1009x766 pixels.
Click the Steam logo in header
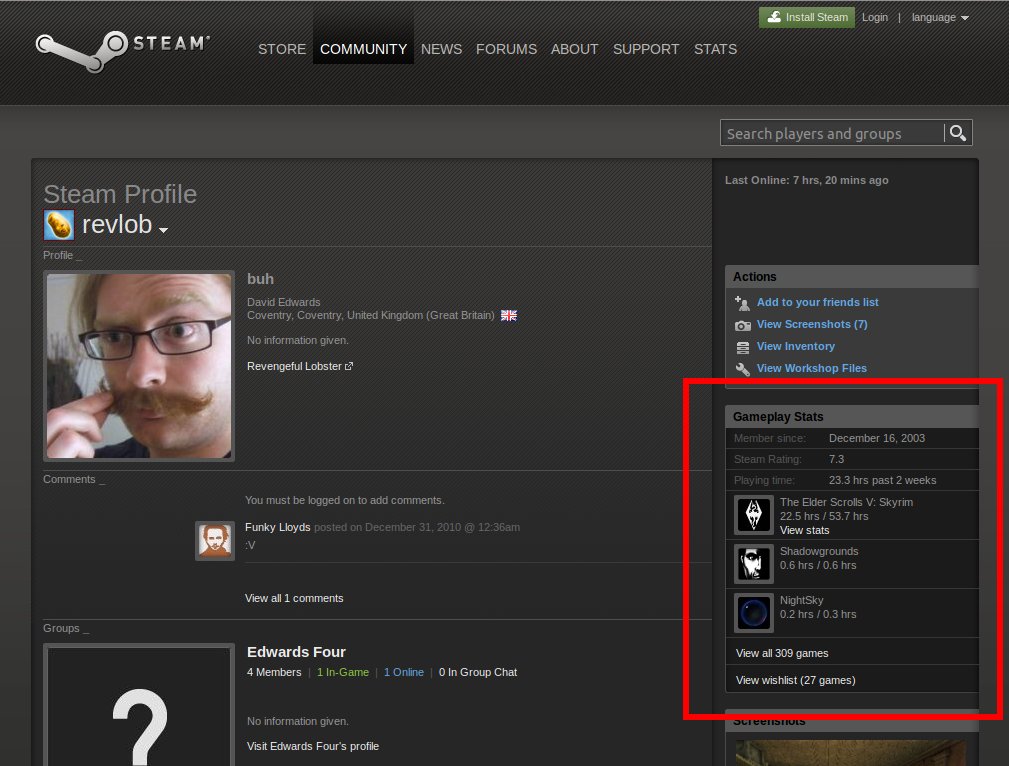(x=122, y=47)
